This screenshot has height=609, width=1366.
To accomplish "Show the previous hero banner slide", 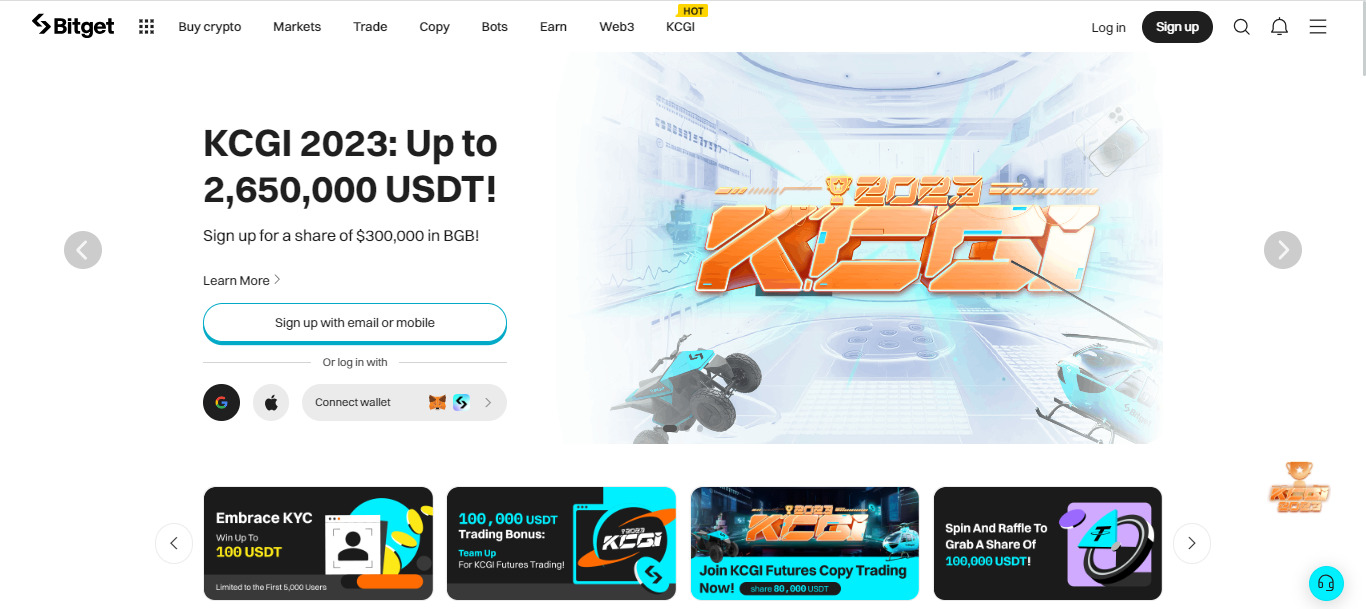I will [x=83, y=250].
